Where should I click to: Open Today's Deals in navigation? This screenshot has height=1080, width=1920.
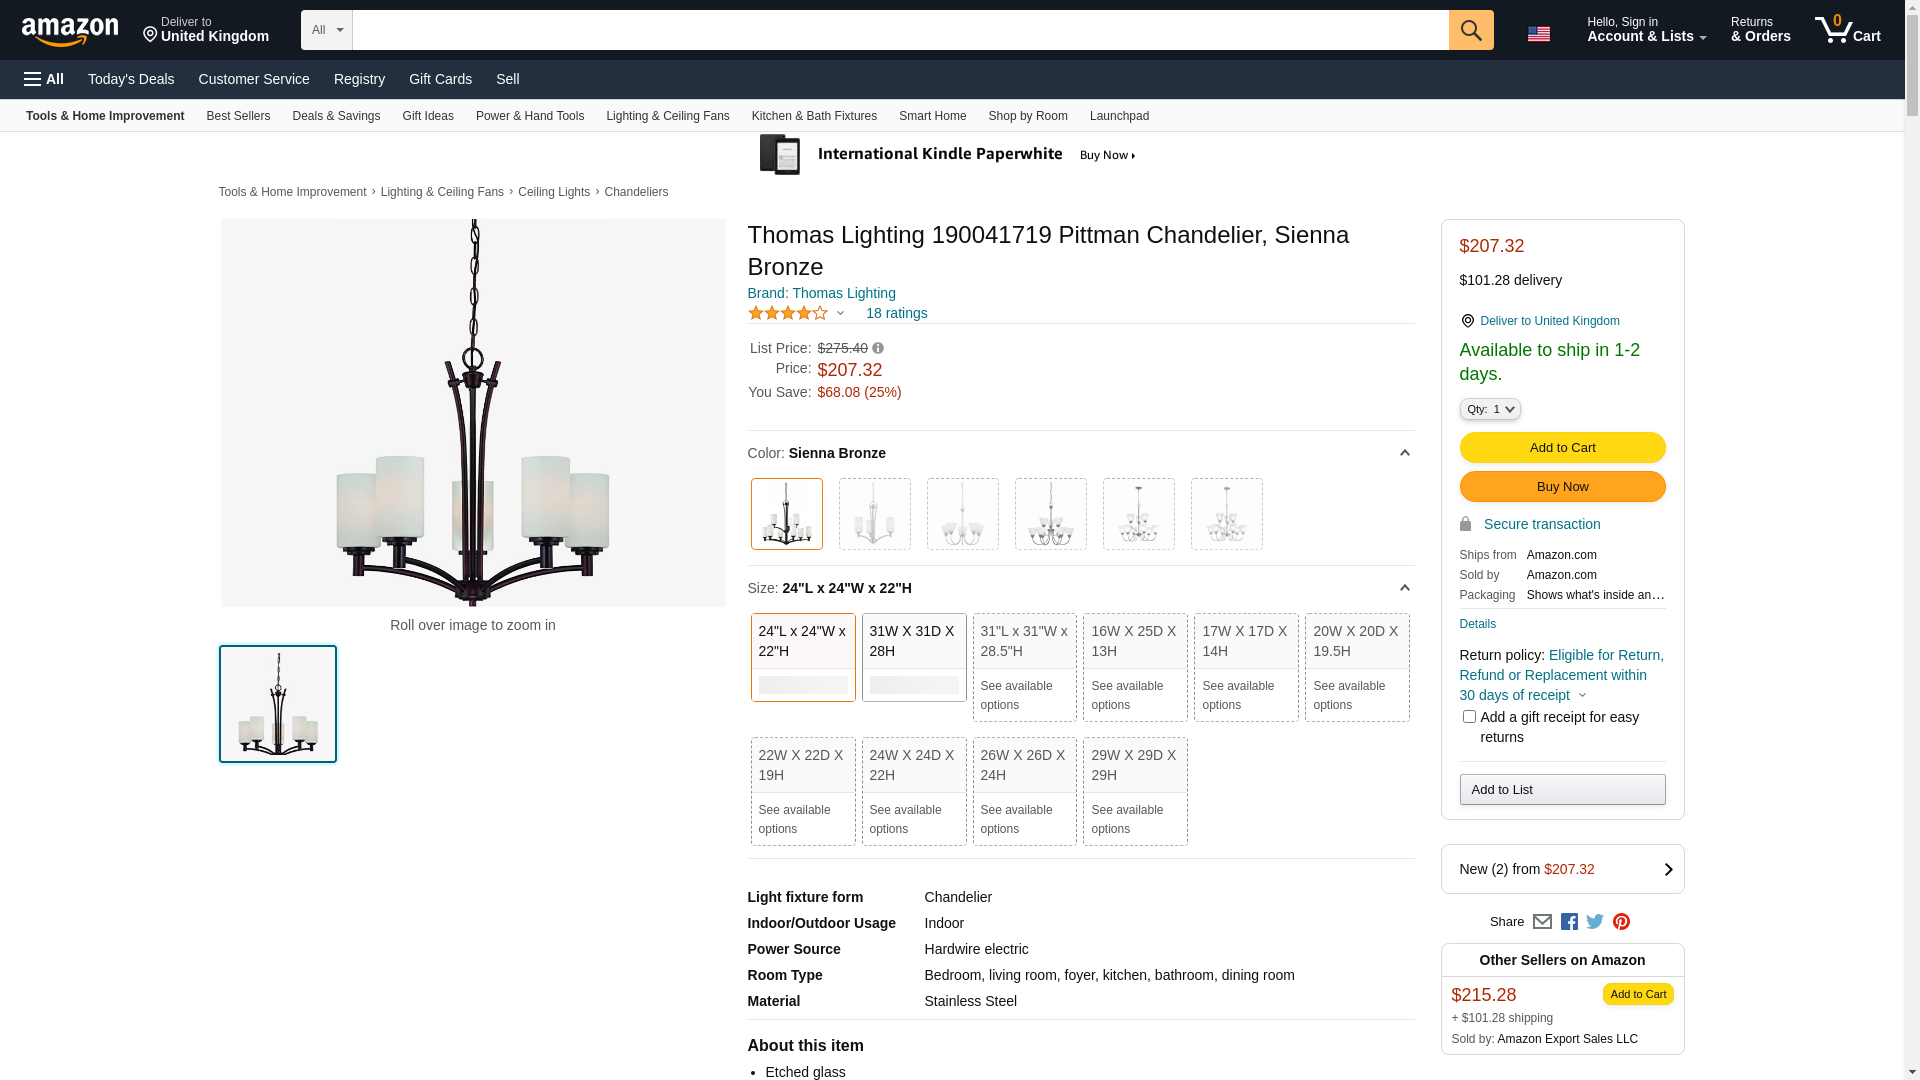pos(131,79)
